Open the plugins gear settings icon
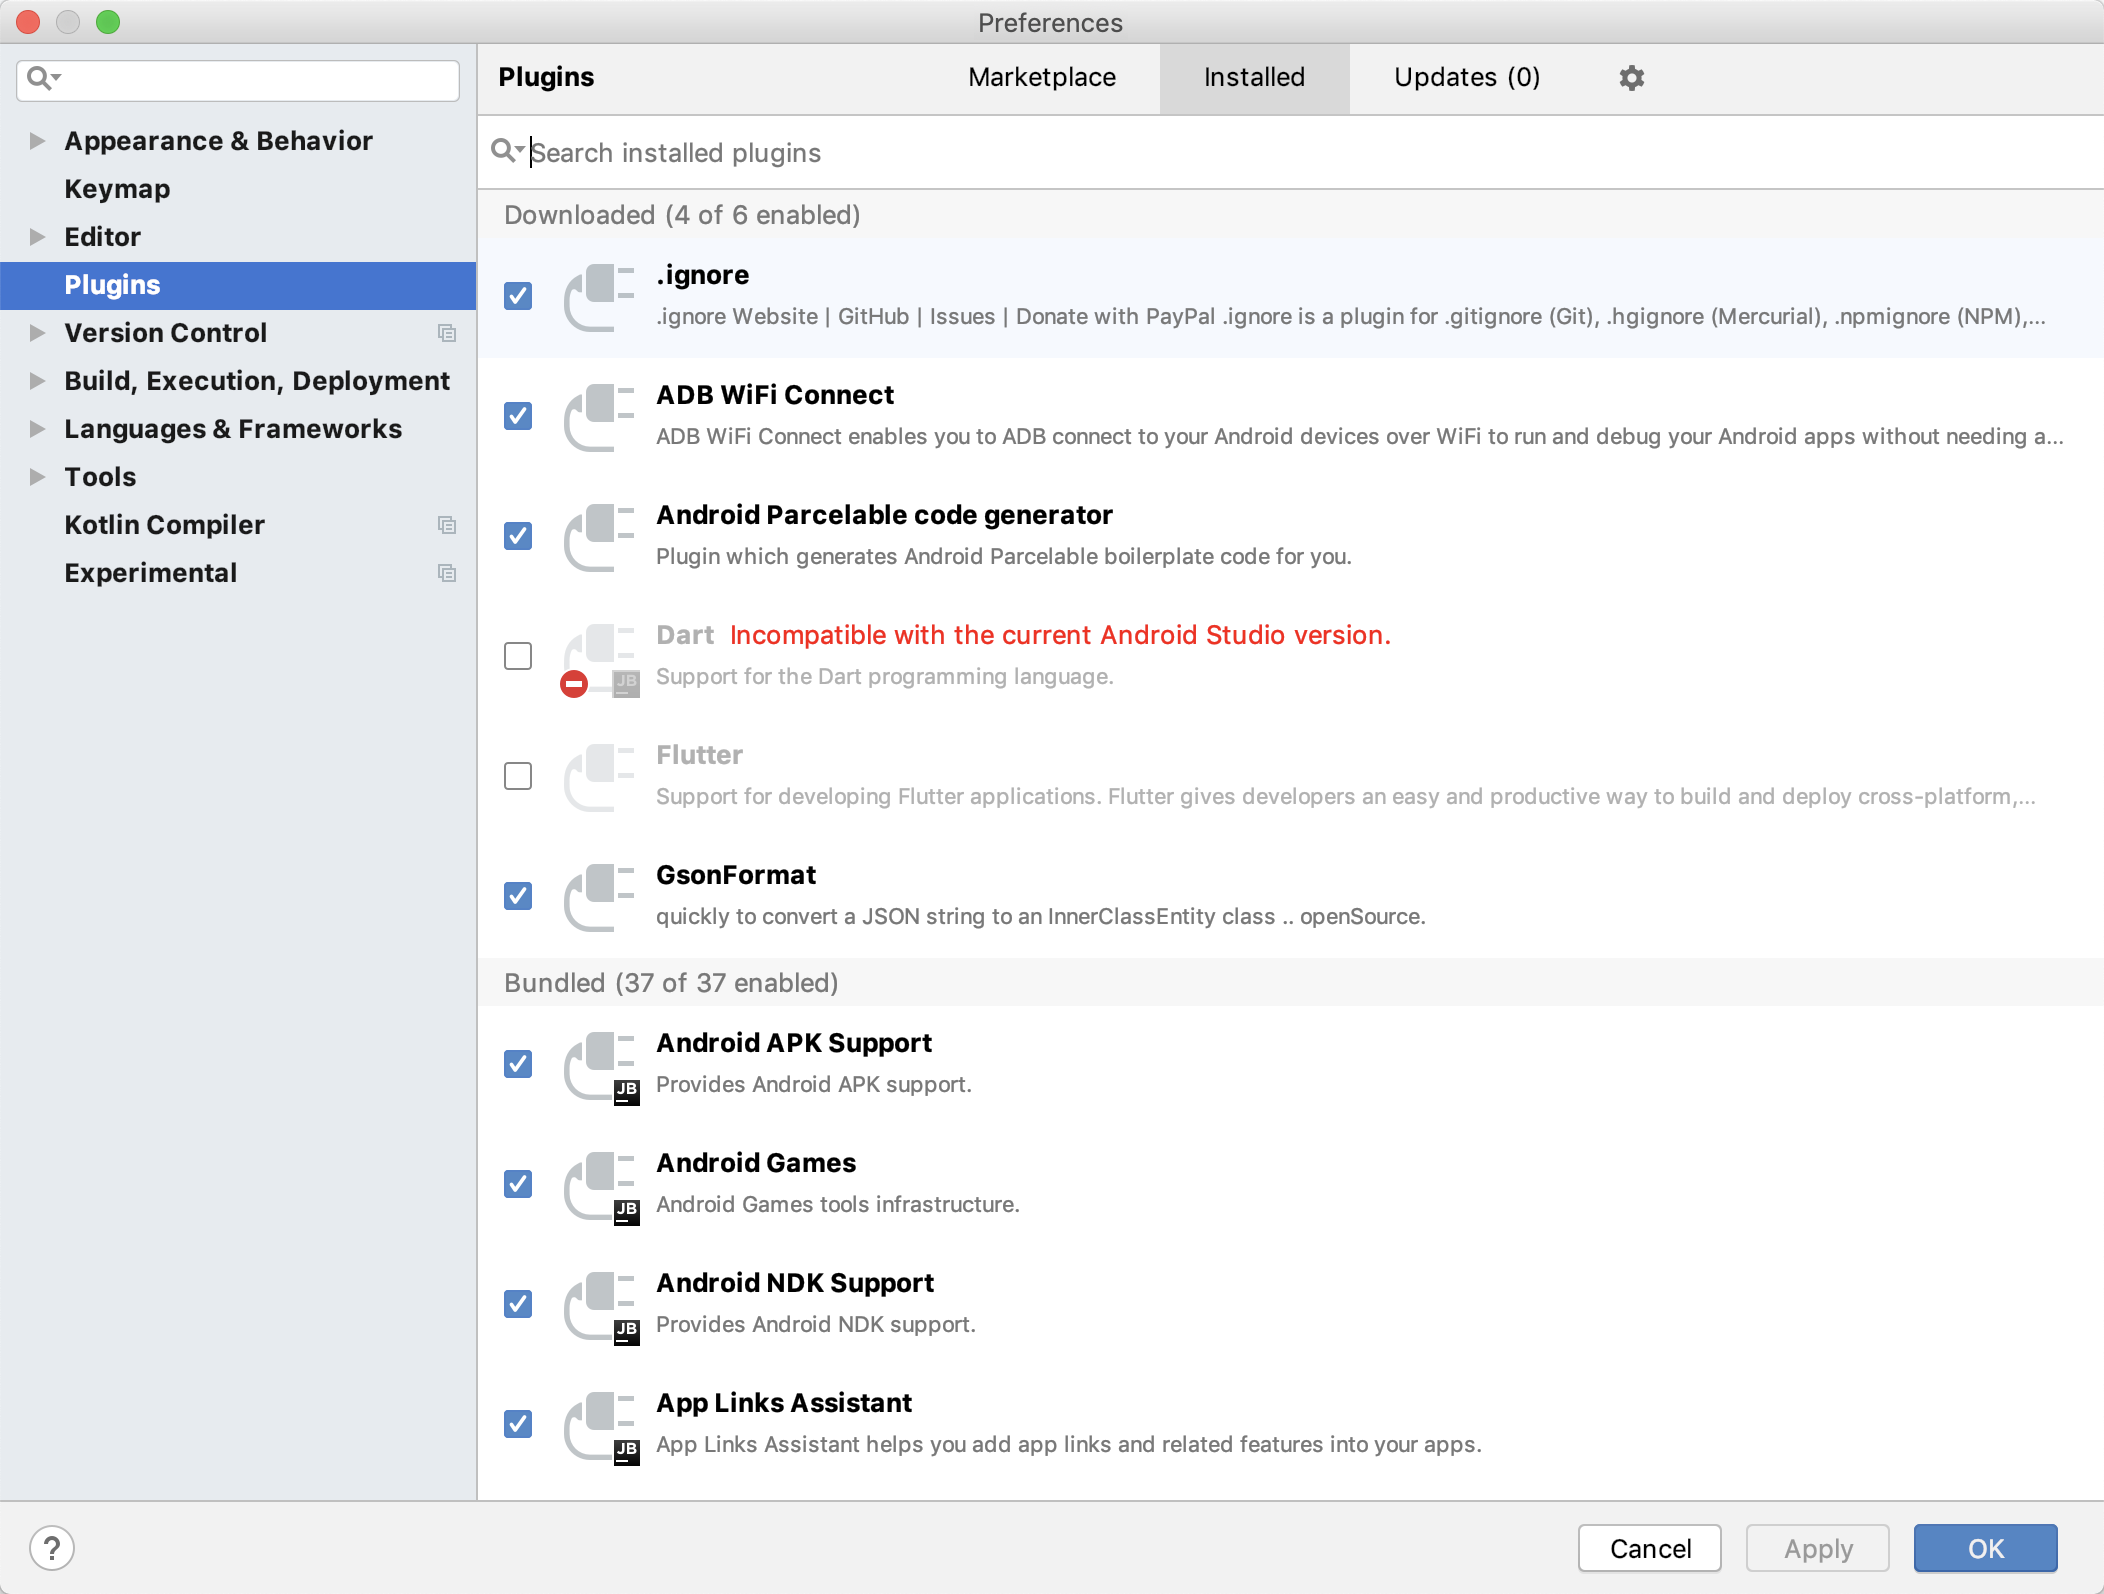Screen dimensions: 2104x1594 pyautogui.click(x=1631, y=77)
